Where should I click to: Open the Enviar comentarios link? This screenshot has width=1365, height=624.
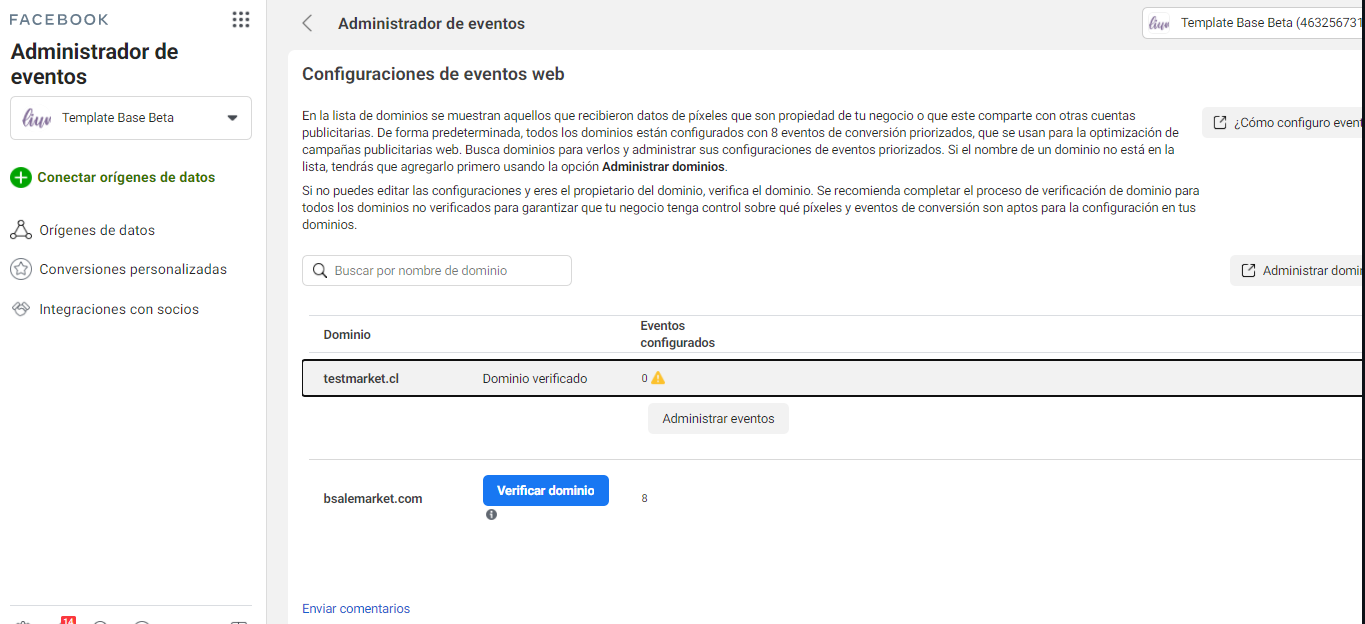[x=356, y=608]
